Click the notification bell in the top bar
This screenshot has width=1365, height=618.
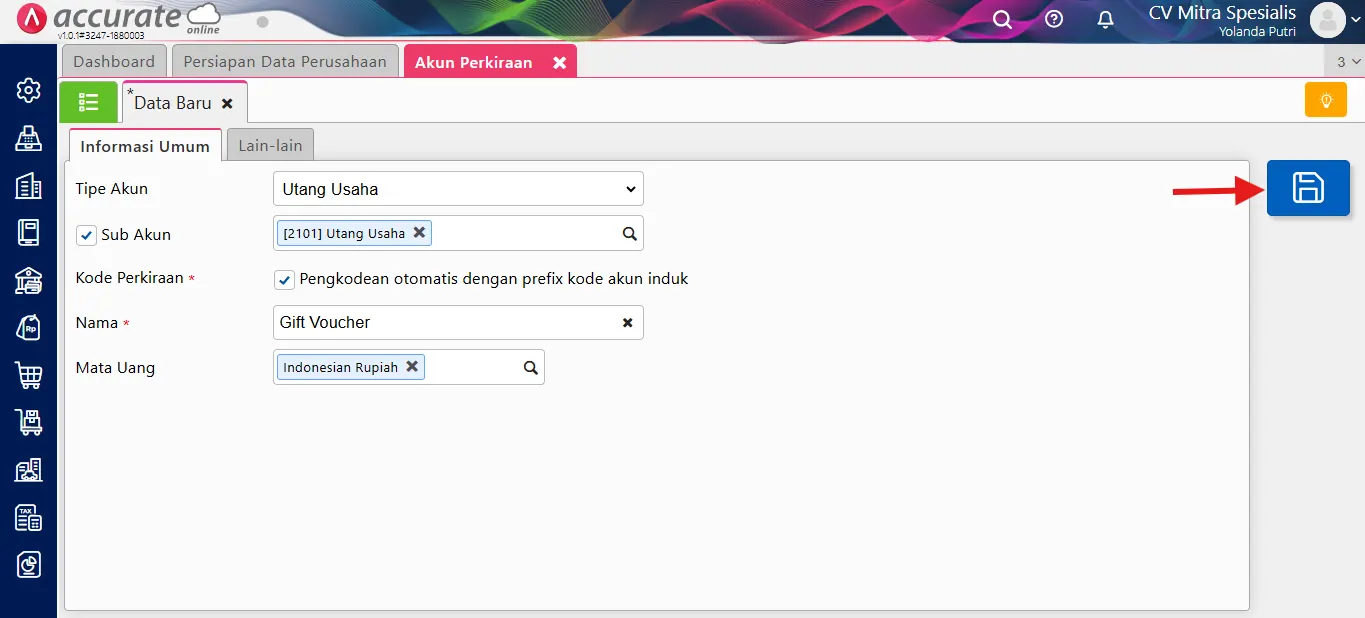tap(1105, 19)
